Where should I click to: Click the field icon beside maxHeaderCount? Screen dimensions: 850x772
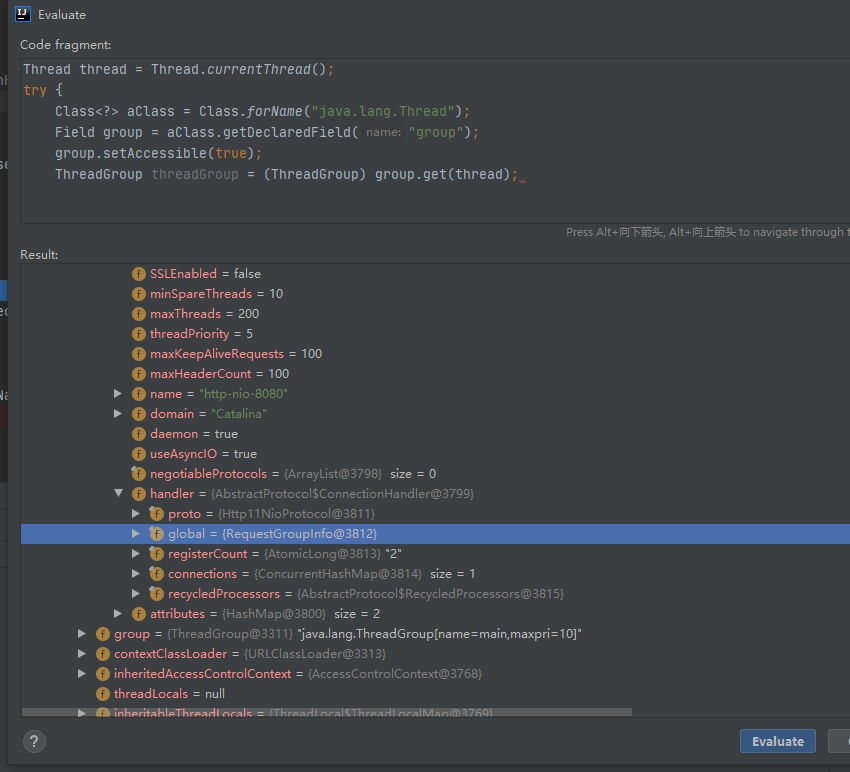[139, 374]
